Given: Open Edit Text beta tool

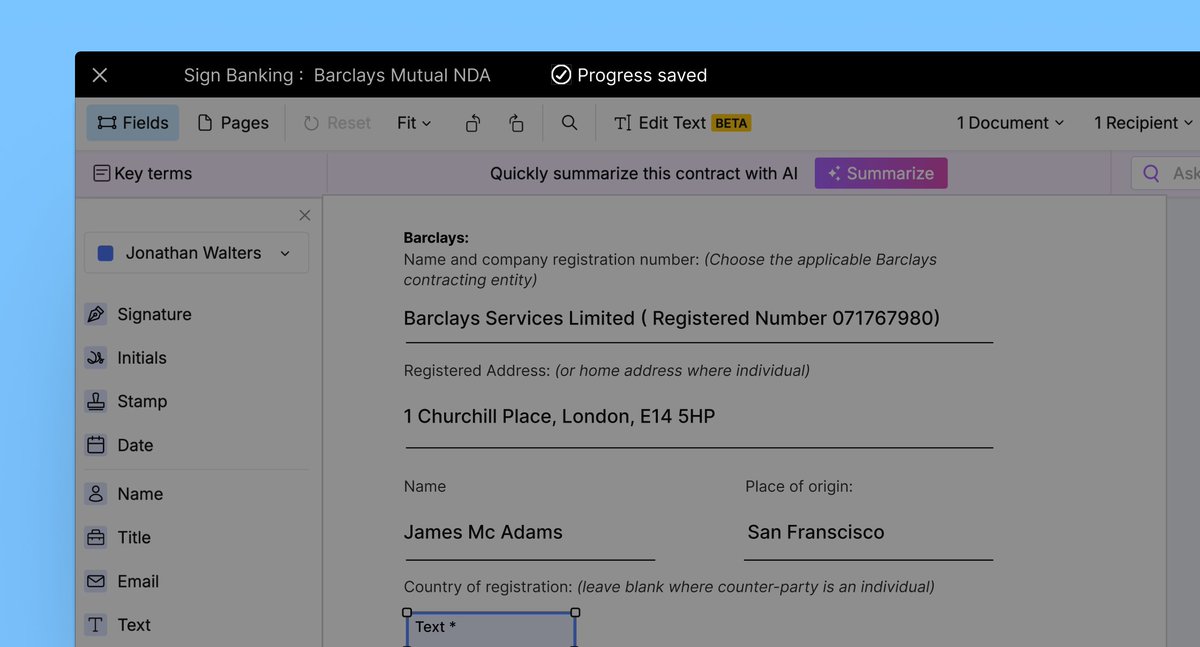Looking at the screenshot, I should tap(682, 123).
